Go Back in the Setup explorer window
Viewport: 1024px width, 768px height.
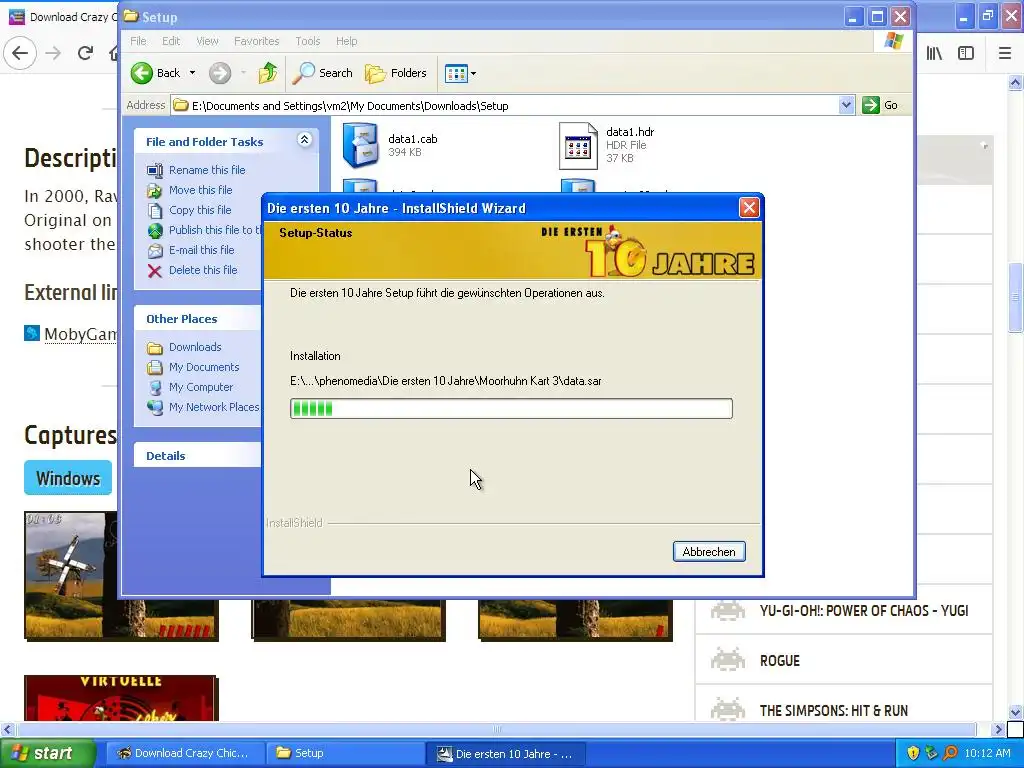tap(155, 73)
